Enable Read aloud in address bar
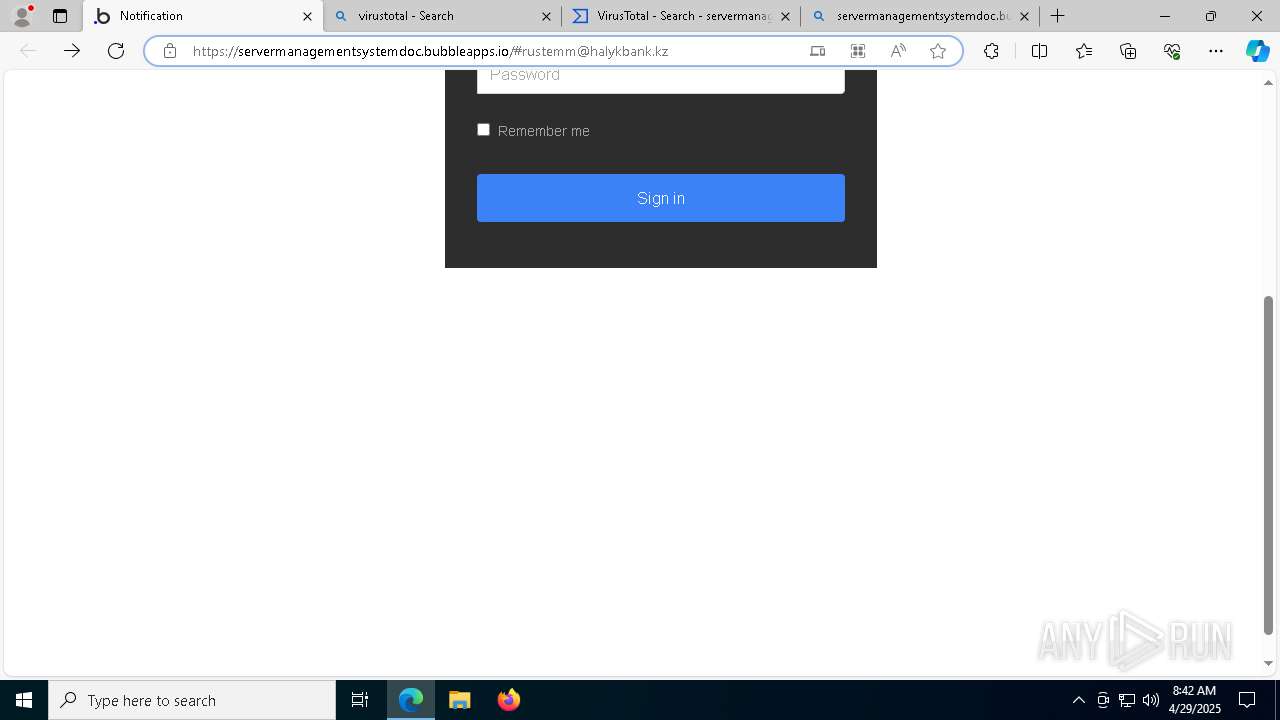1280x720 pixels. click(897, 51)
